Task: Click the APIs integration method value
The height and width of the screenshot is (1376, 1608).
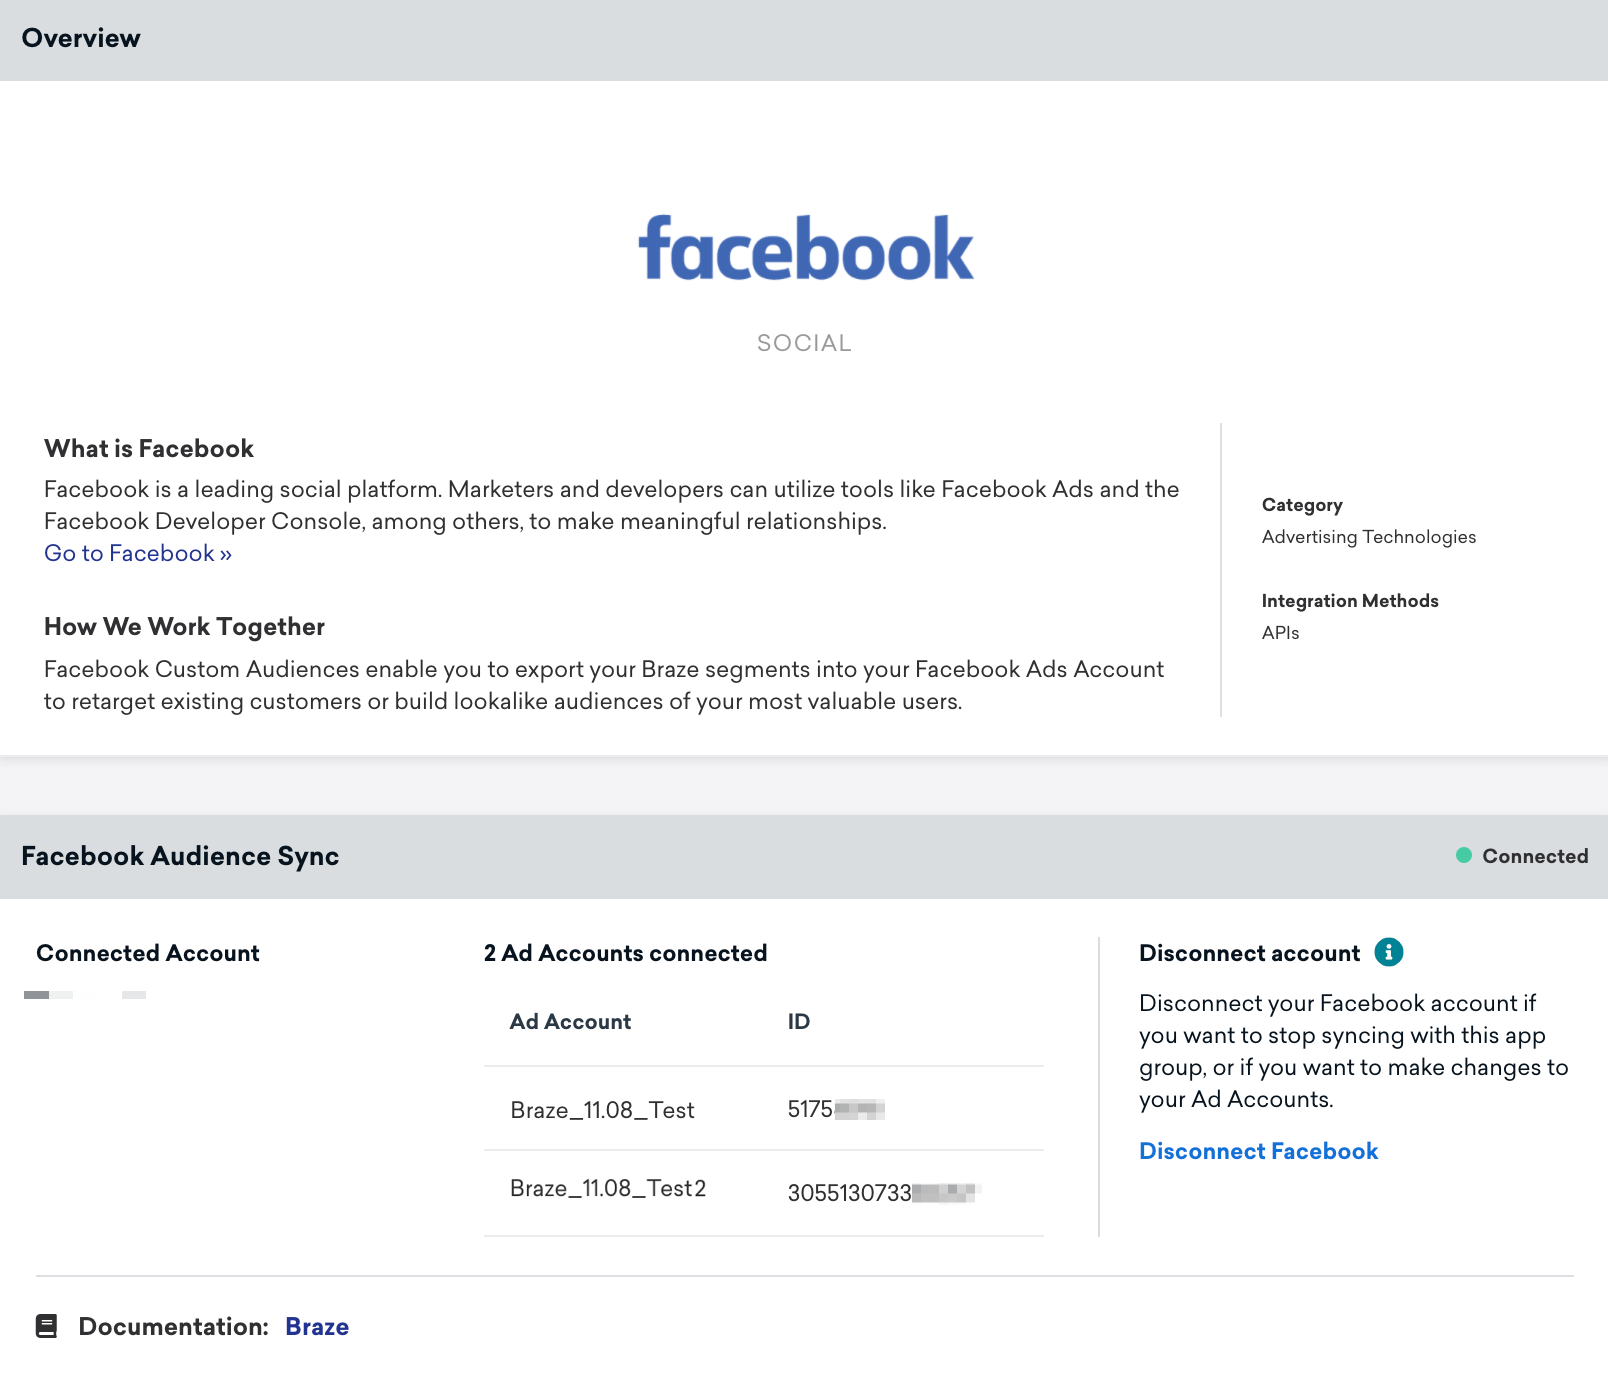Action: click(x=1280, y=633)
